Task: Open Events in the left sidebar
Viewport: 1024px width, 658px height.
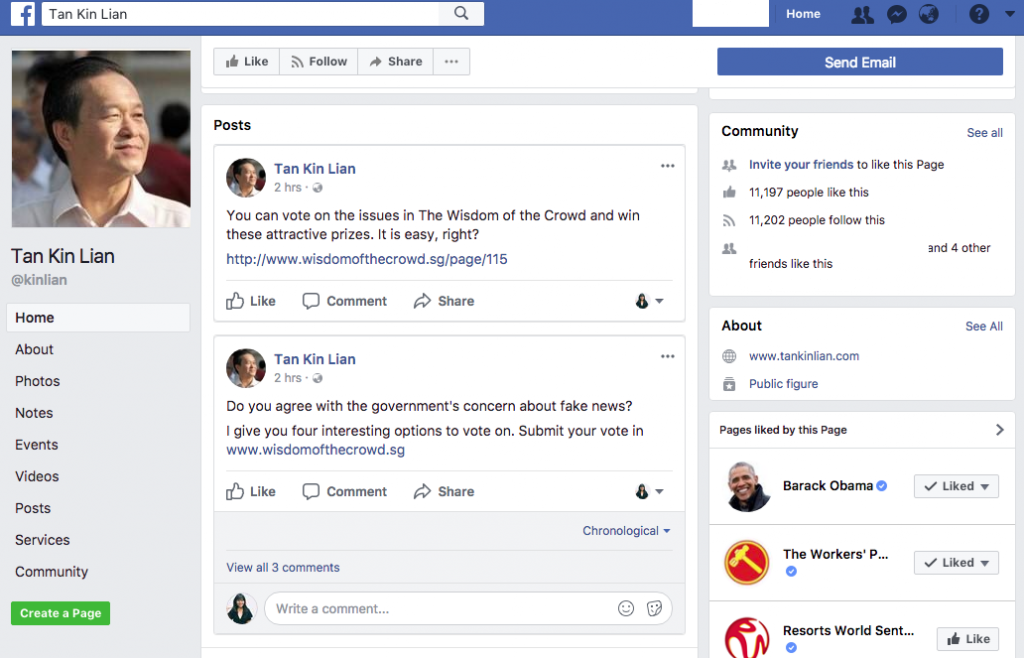Action: pyautogui.click(x=36, y=444)
